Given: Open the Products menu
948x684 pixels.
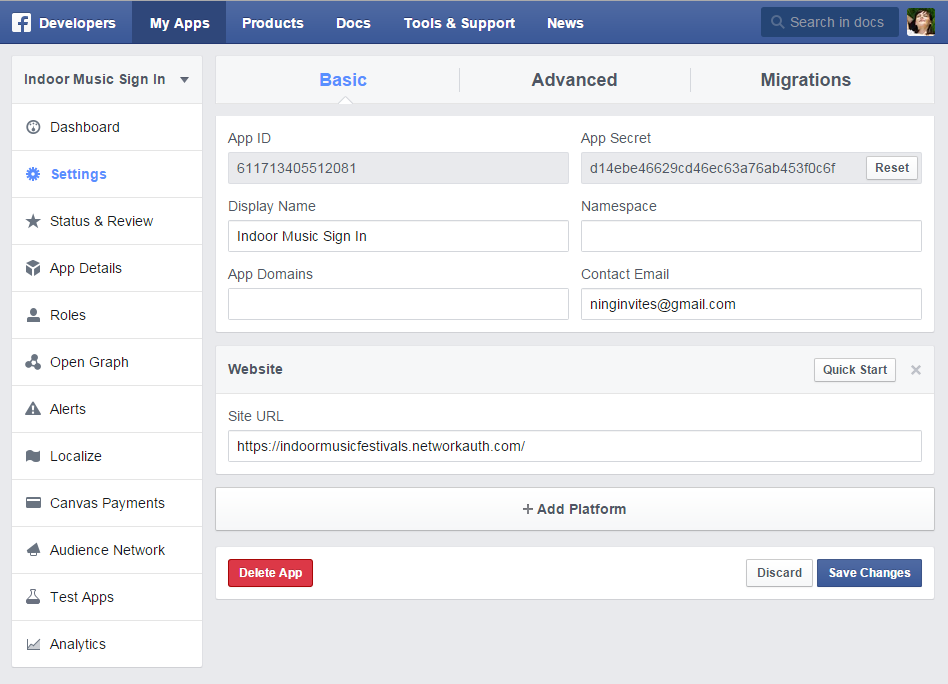Looking at the screenshot, I should tap(273, 23).
